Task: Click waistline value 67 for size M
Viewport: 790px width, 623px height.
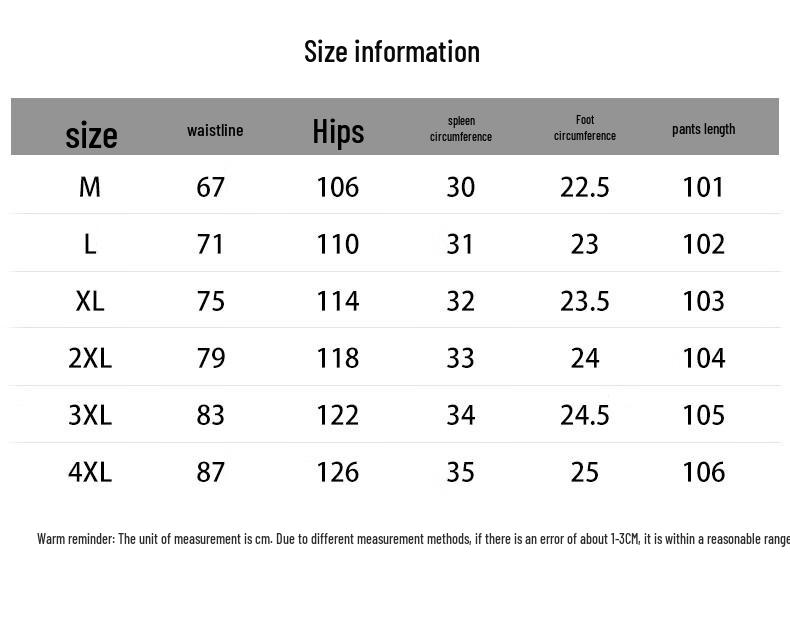Action: pos(211,187)
